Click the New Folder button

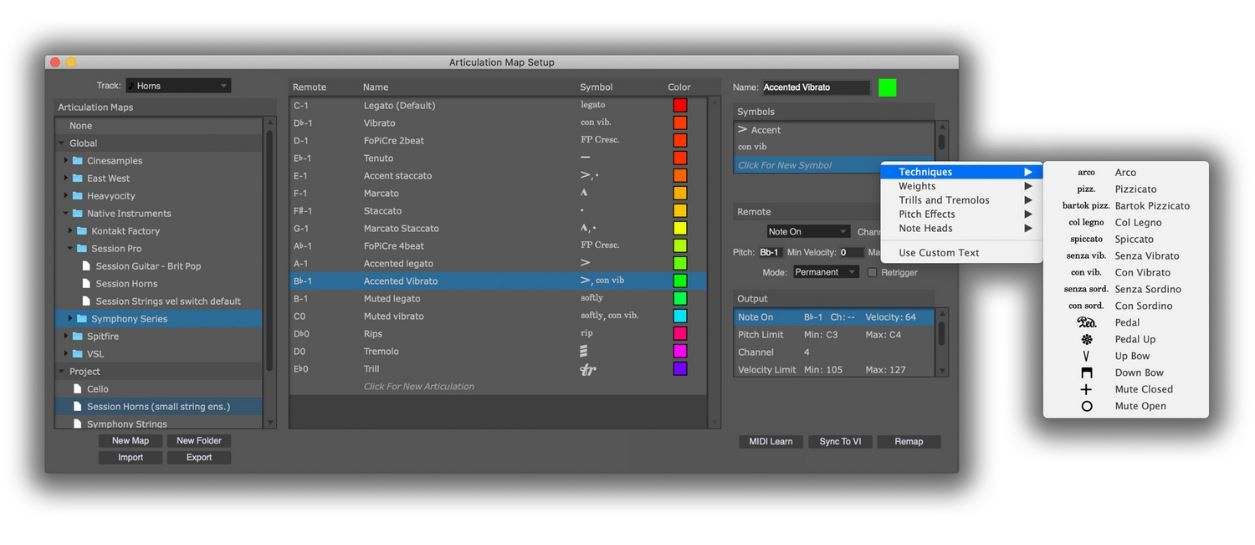coord(198,441)
